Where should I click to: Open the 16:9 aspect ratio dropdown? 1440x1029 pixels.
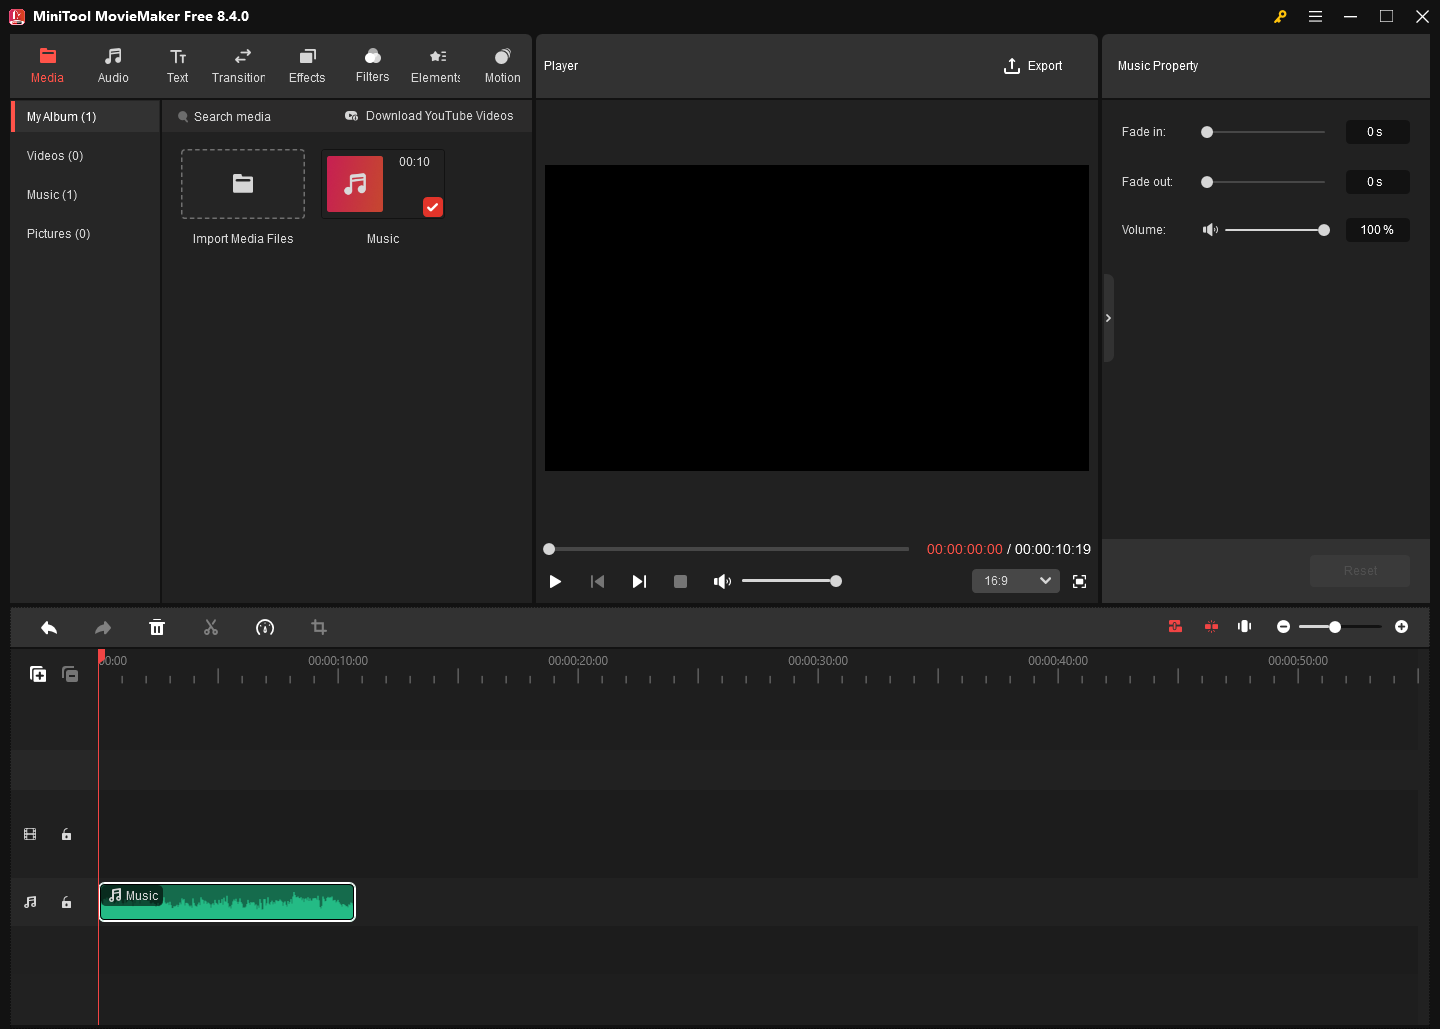(x=1015, y=581)
